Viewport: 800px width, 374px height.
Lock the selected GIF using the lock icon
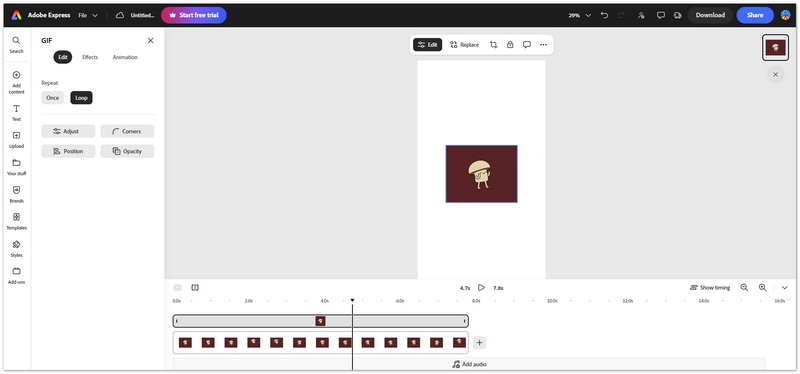click(510, 44)
